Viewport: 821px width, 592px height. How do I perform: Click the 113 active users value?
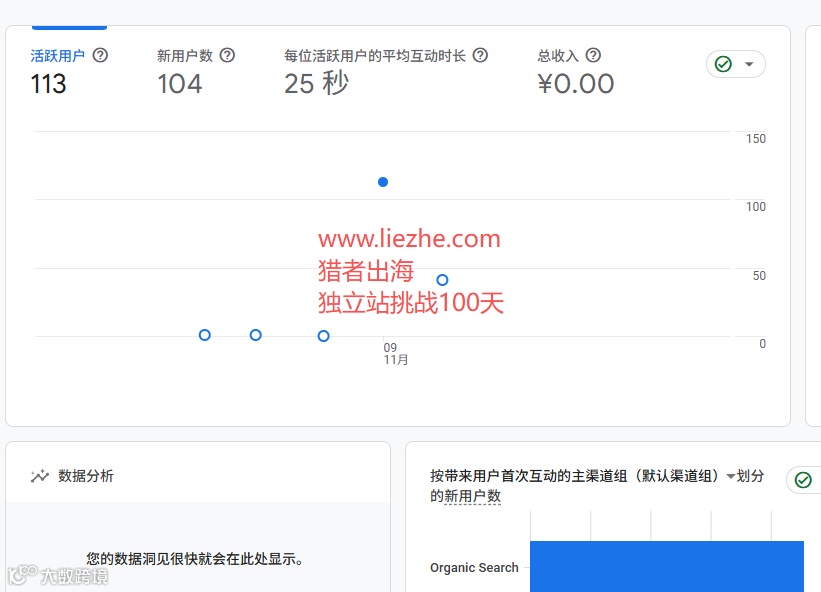click(x=49, y=84)
